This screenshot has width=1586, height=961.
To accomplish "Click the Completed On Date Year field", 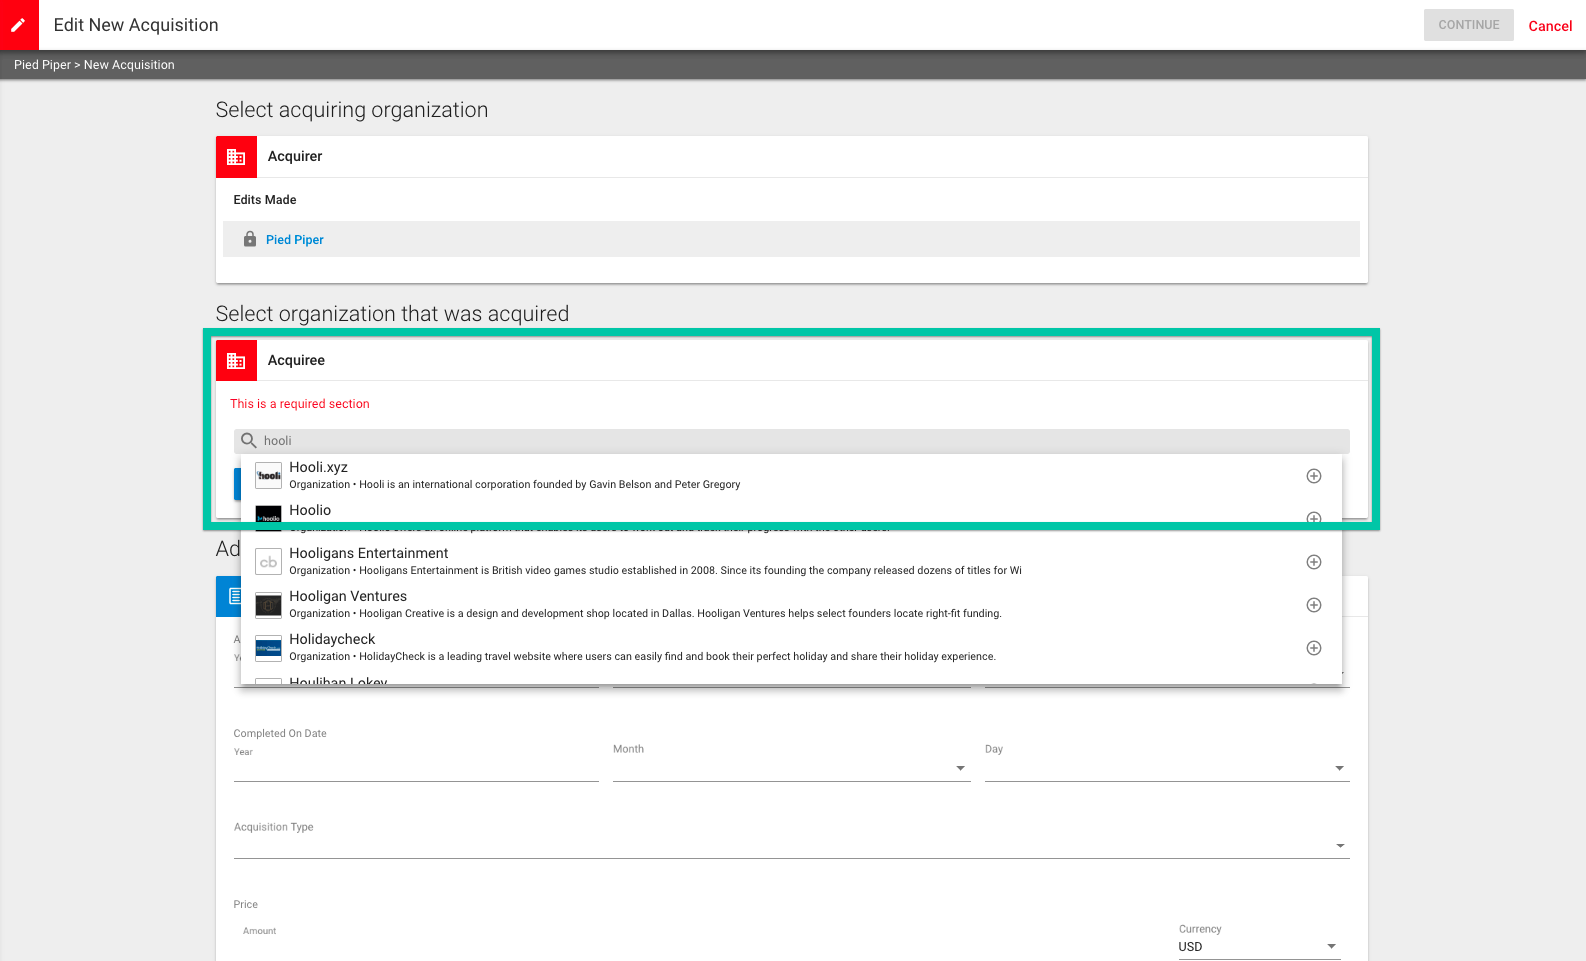I will tap(416, 768).
